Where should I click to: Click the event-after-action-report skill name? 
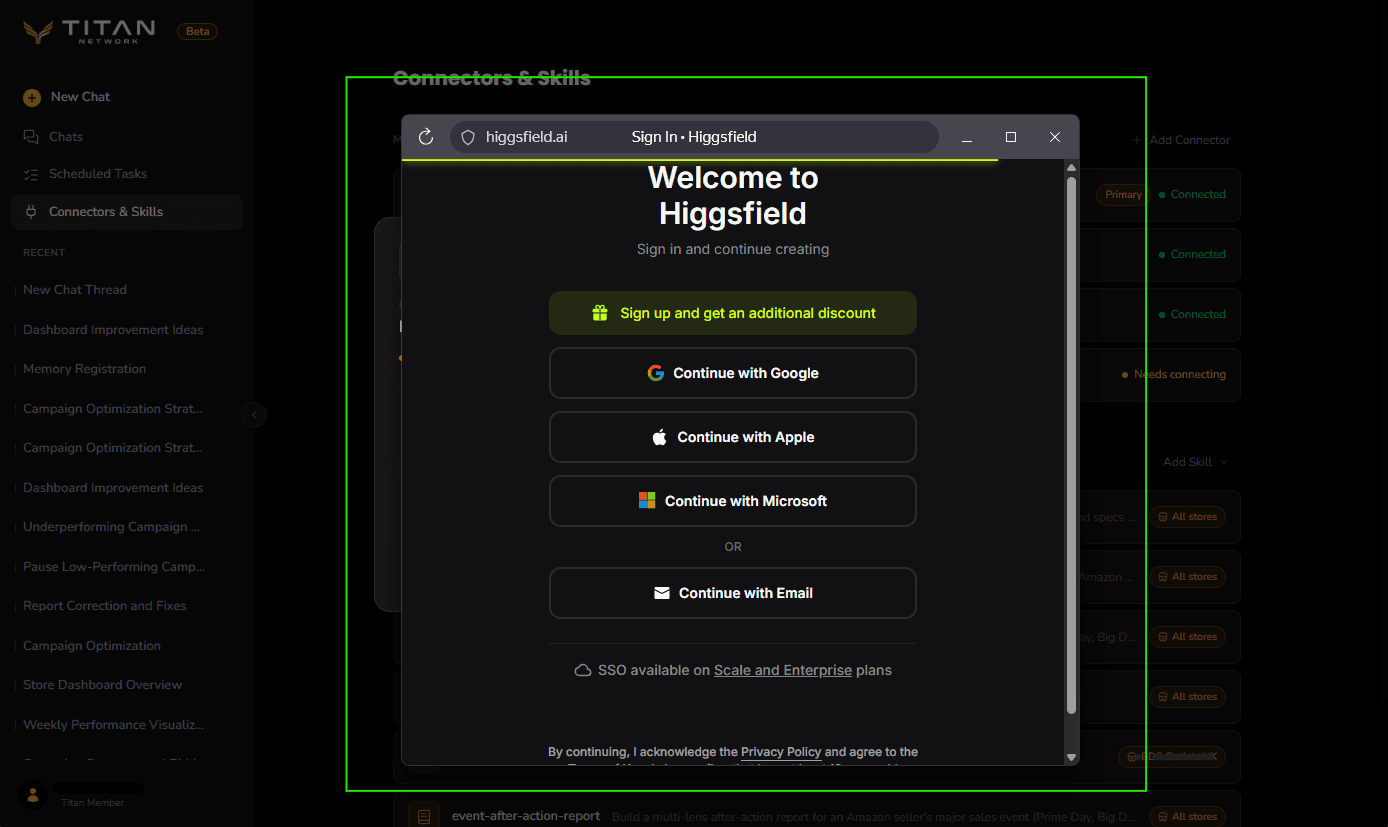click(x=526, y=816)
